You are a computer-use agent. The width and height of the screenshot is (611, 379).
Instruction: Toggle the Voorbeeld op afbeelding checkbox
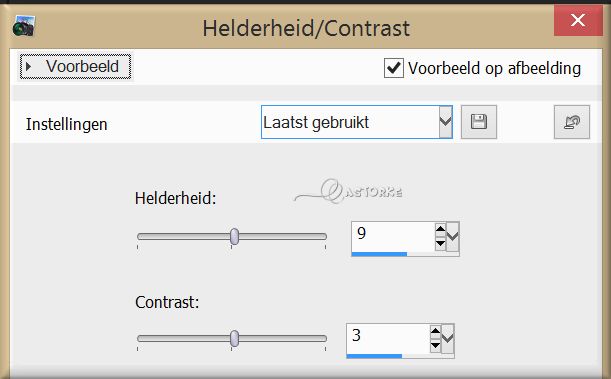tap(394, 68)
